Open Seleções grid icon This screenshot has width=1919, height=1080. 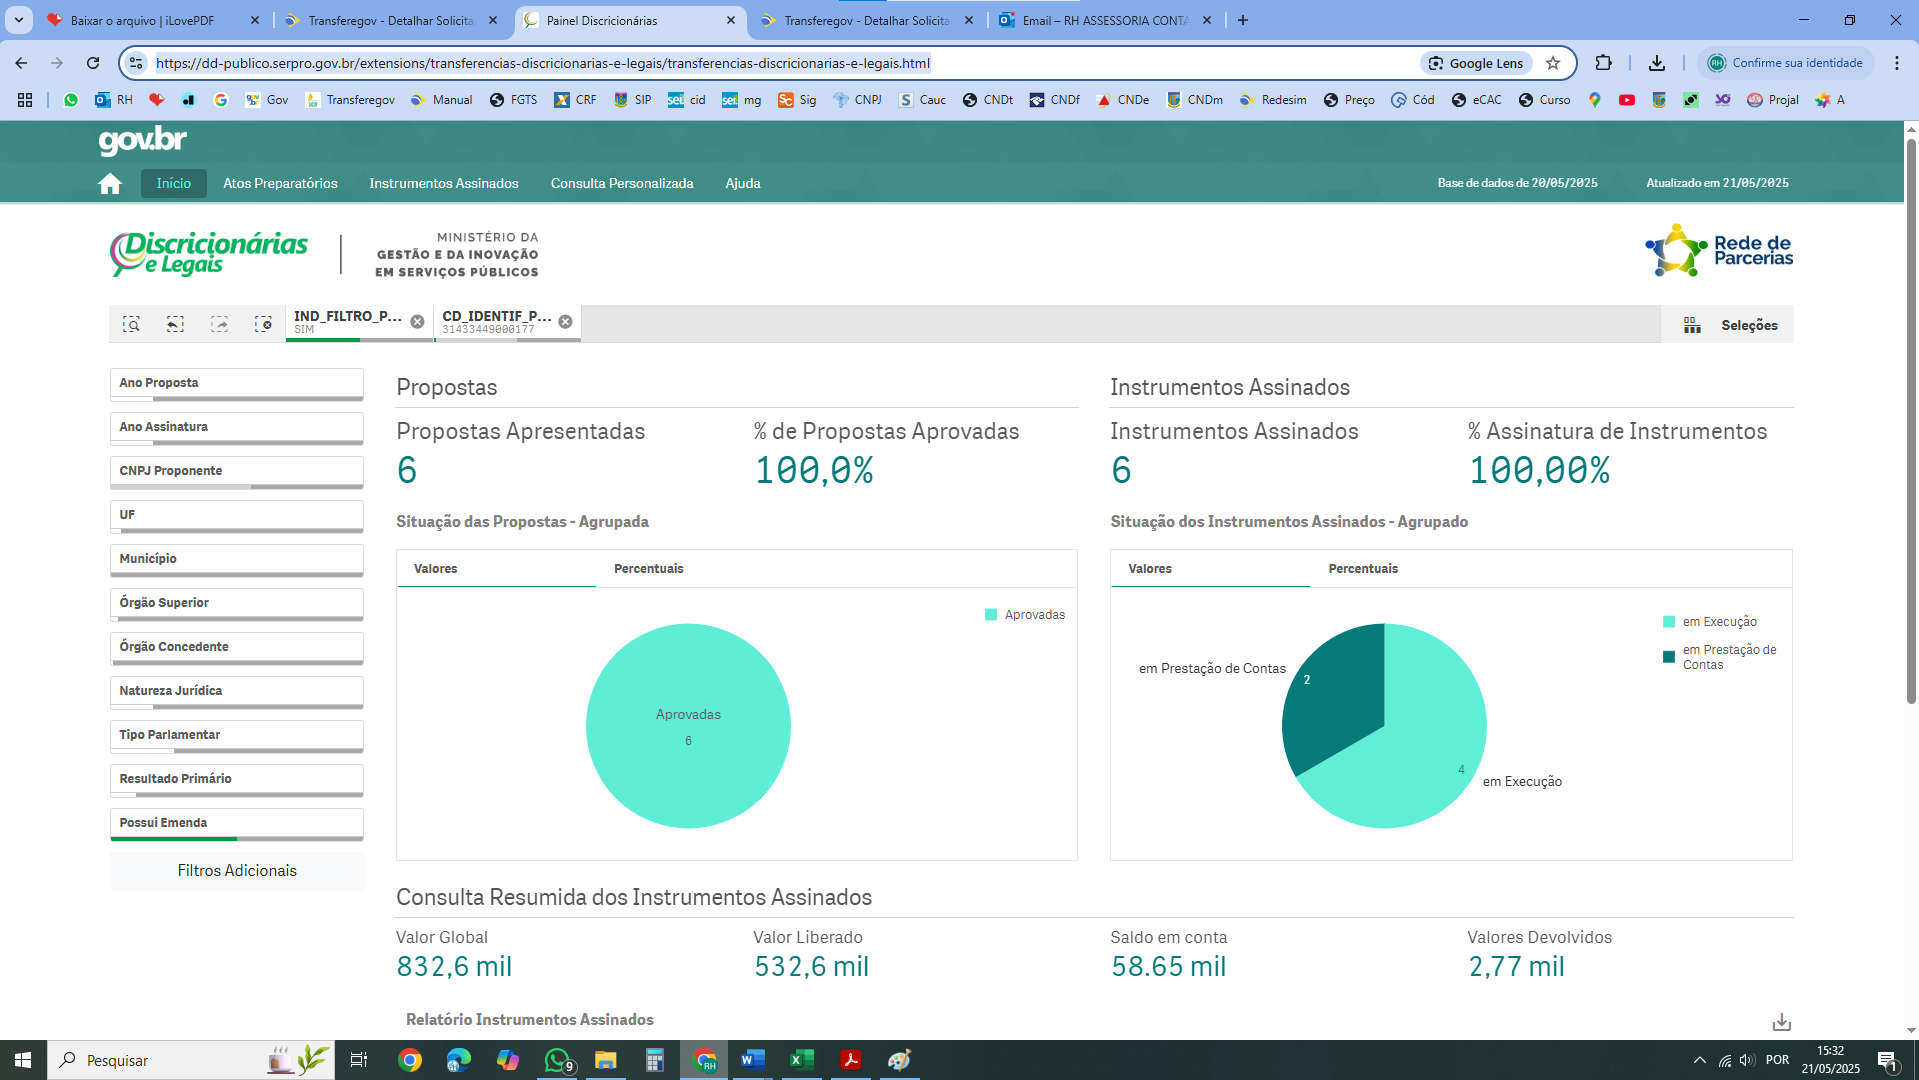[1692, 325]
